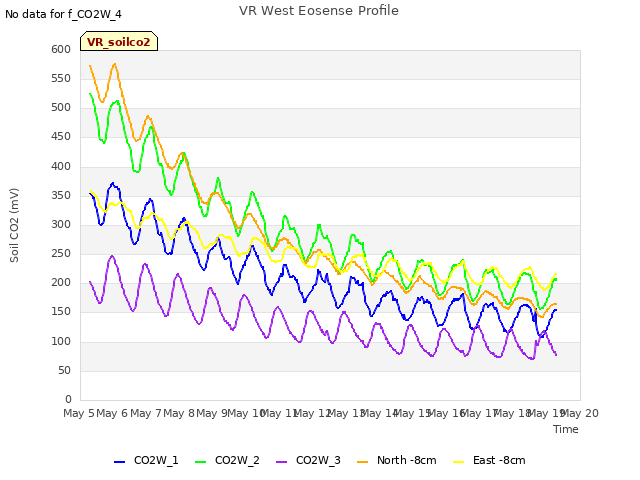Image resolution: width=640 pixels, height=480 pixels.
Task: Click the 350 y-axis tick label
Action: [x=61, y=196]
